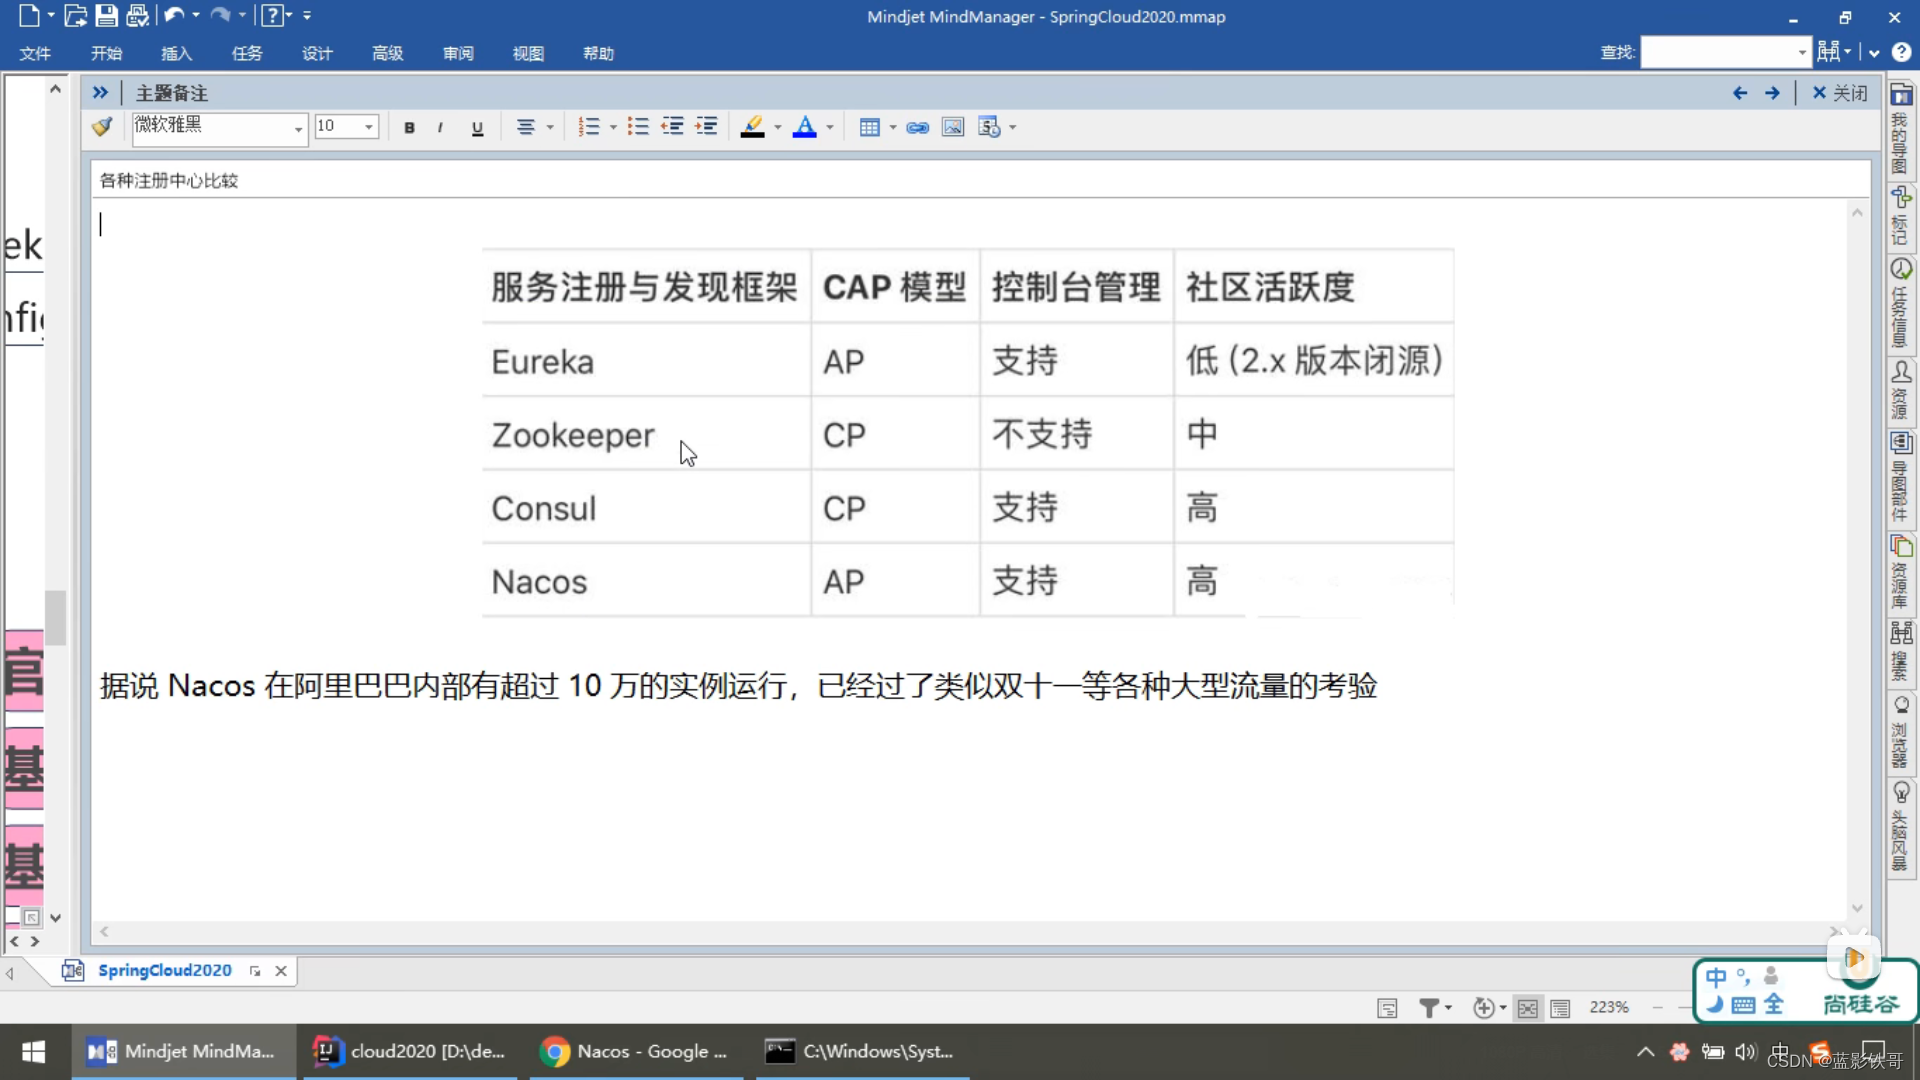Image resolution: width=1920 pixels, height=1080 pixels.
Task: Apply blue font color to text
Action: pos(804,127)
